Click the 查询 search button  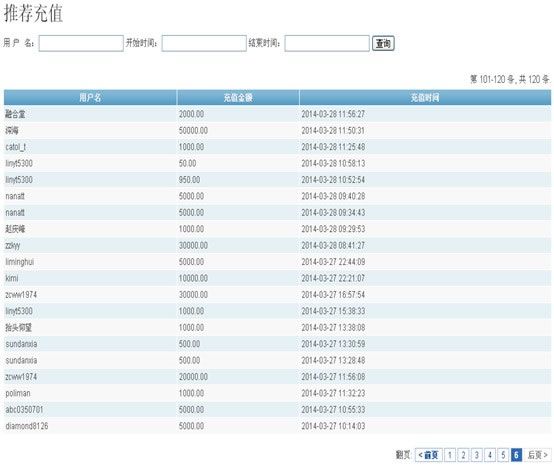pyautogui.click(x=383, y=43)
